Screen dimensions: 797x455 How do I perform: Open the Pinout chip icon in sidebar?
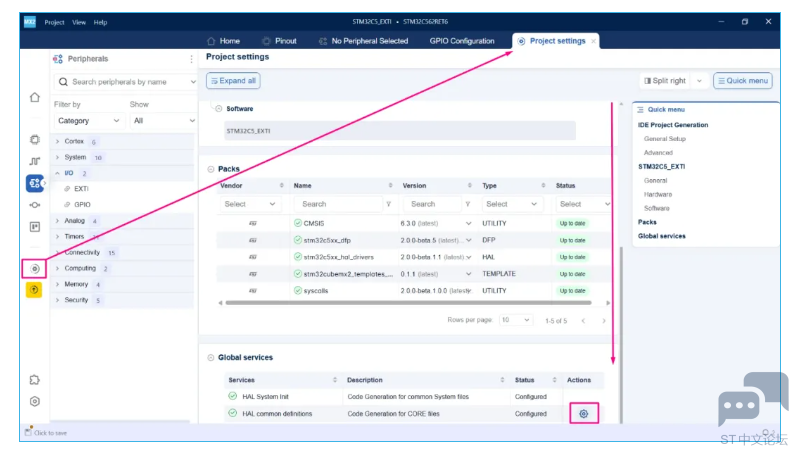click(x=35, y=139)
